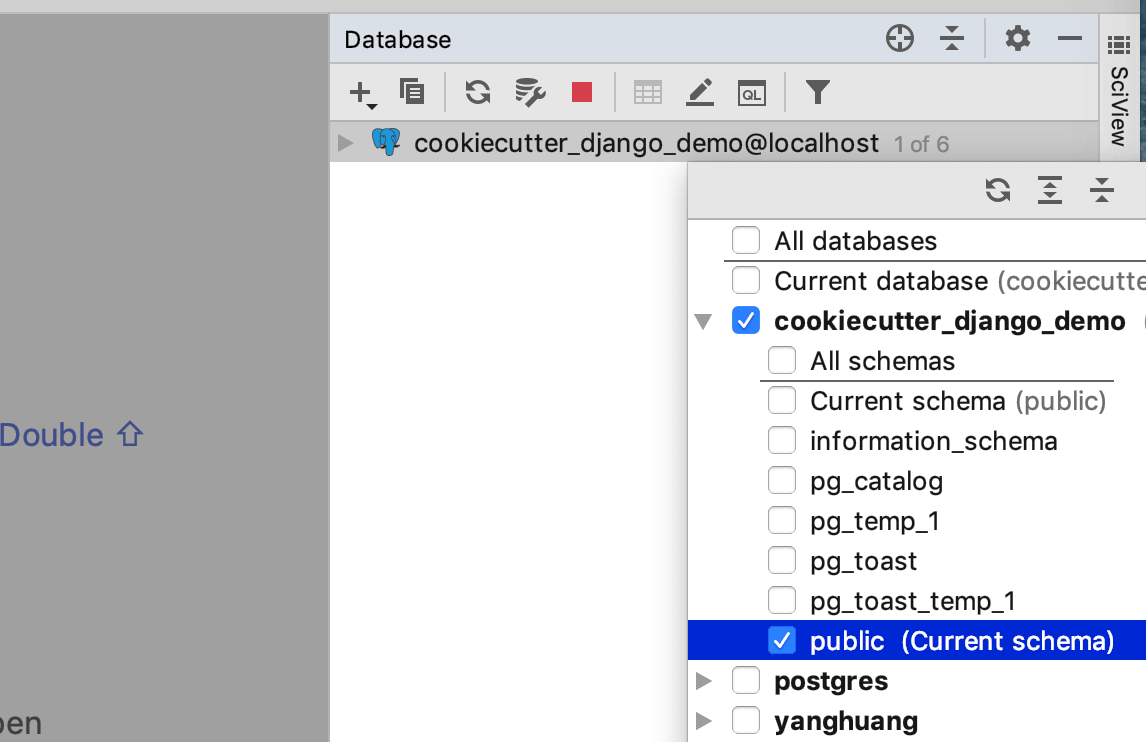Enable the pg_catalog checkbox
This screenshot has width=1146, height=742.
782,480
